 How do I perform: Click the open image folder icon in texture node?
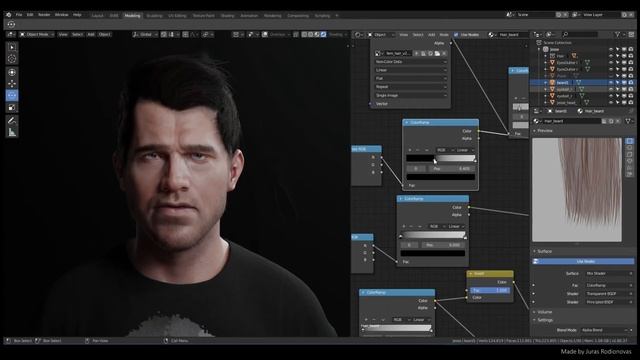[437, 53]
